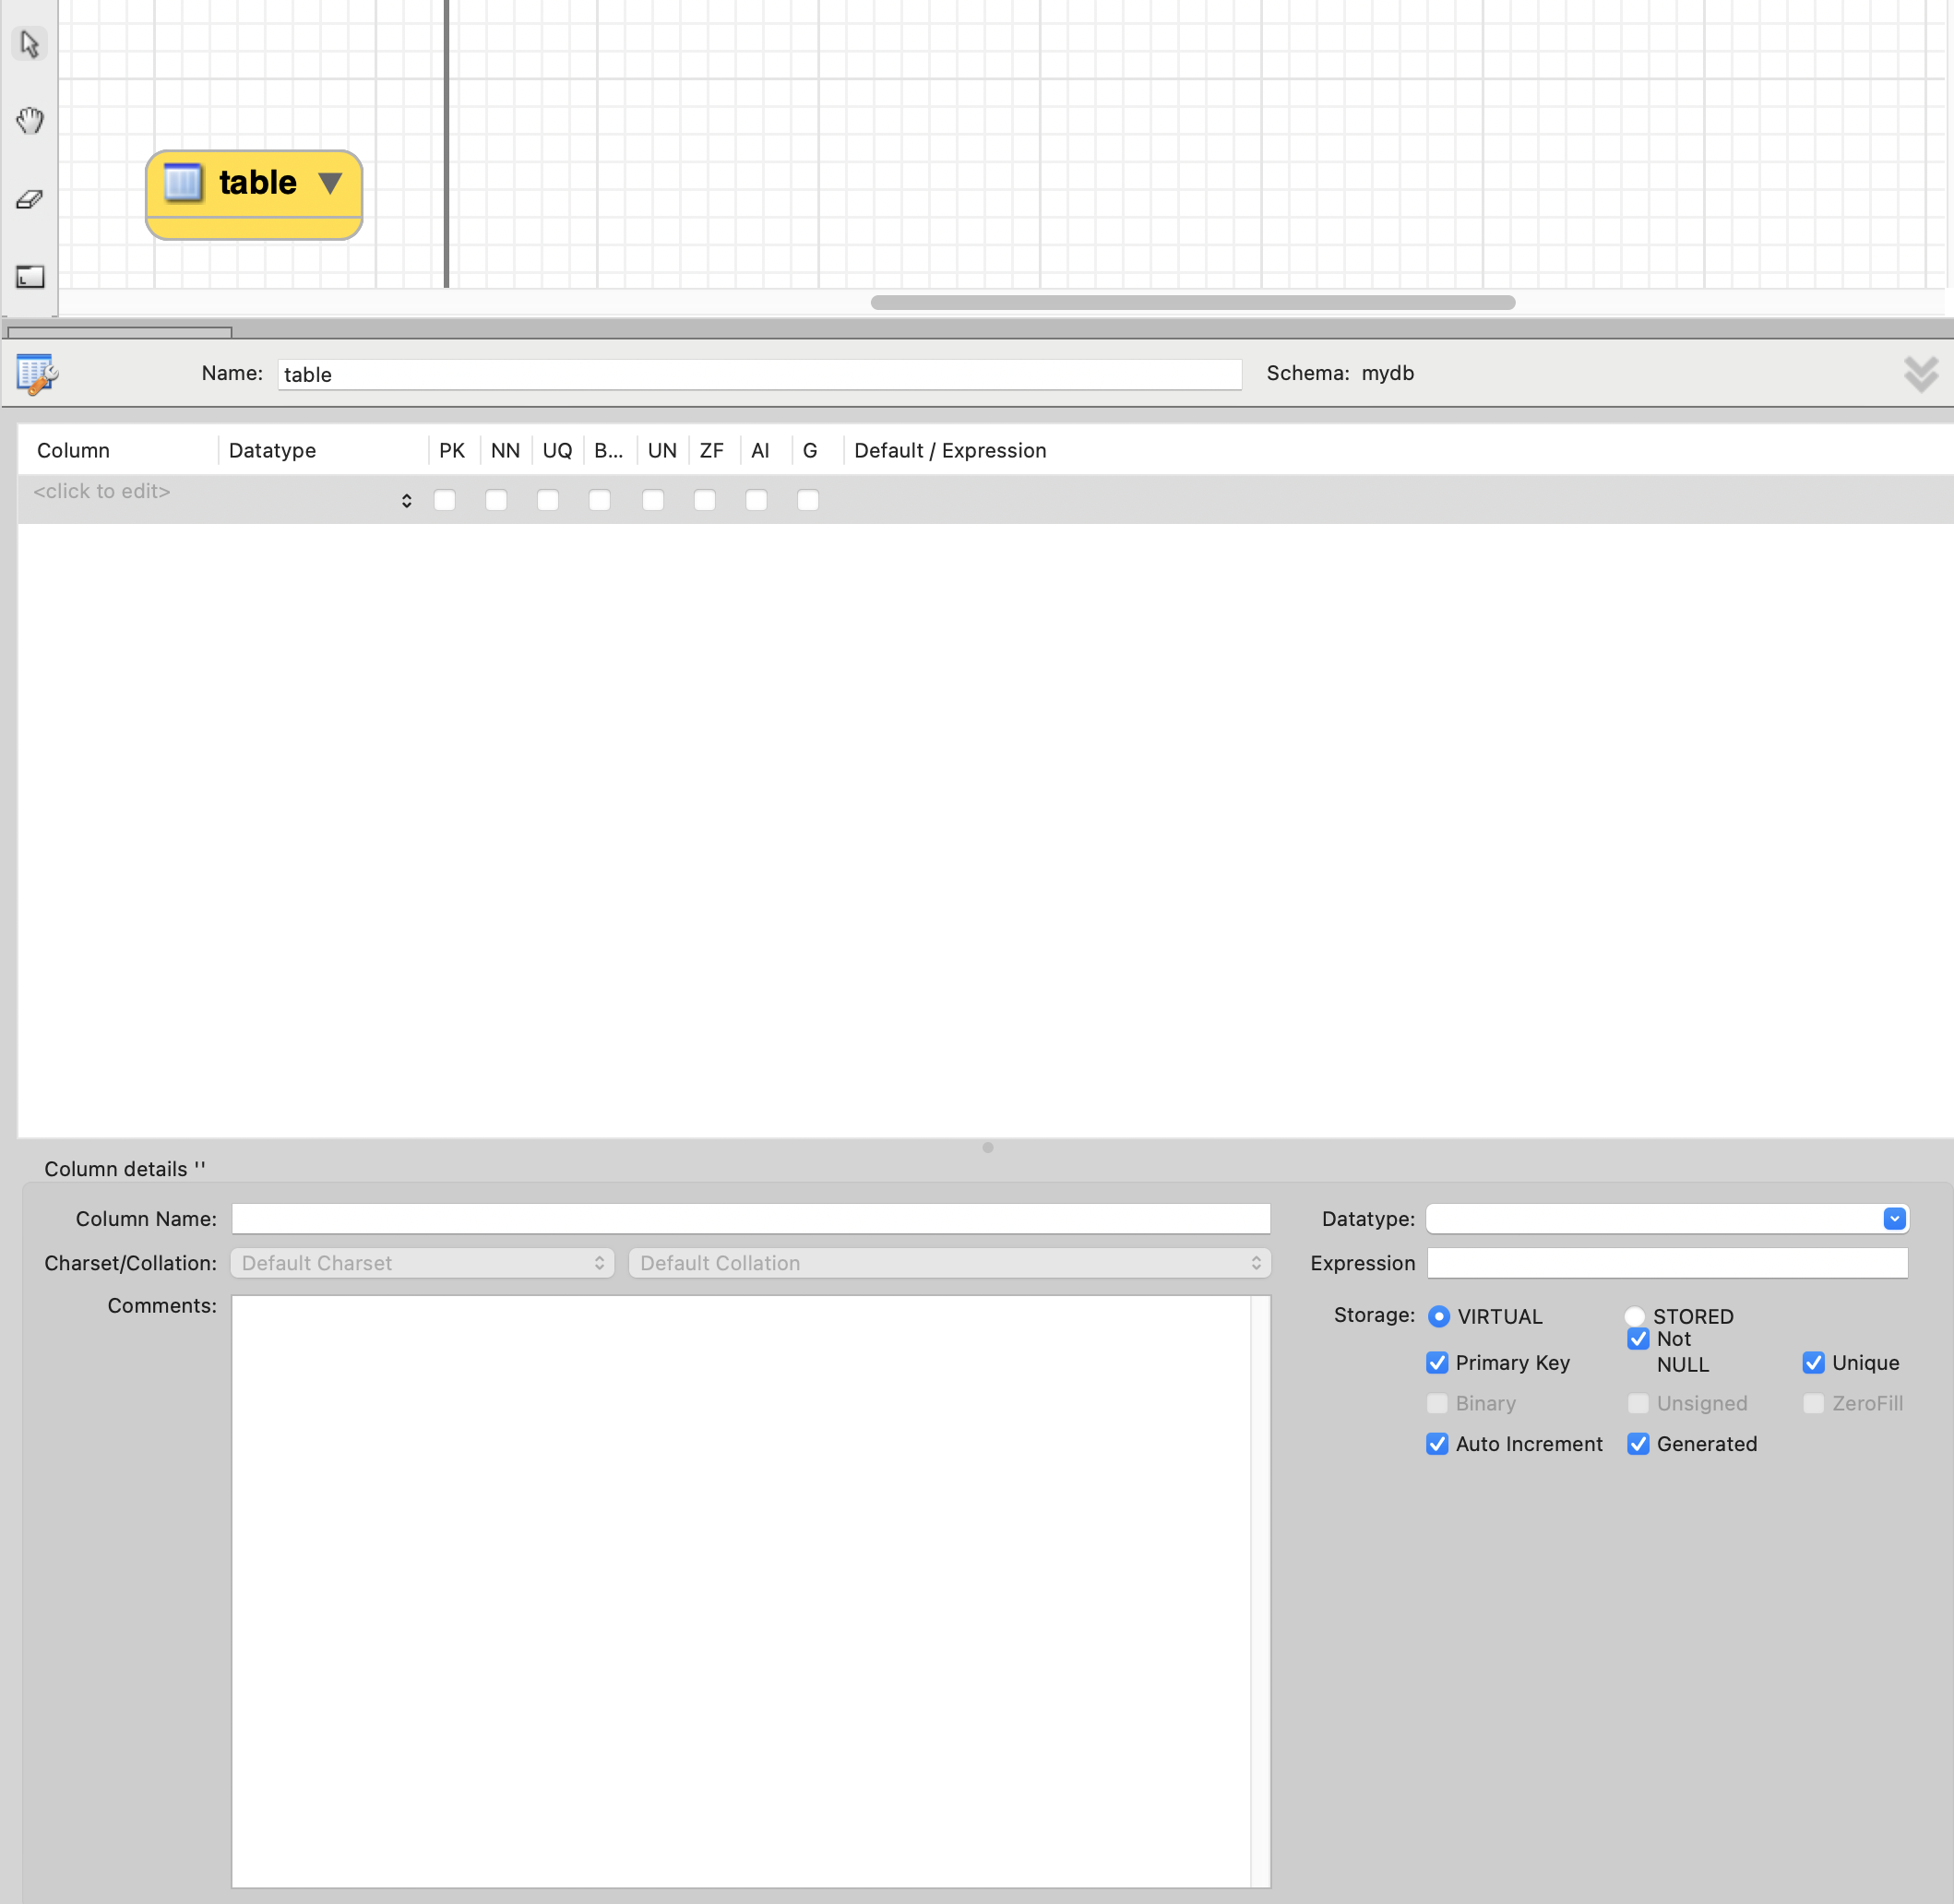
Task: Toggle the Auto Increment checkbox
Action: coord(1437,1444)
